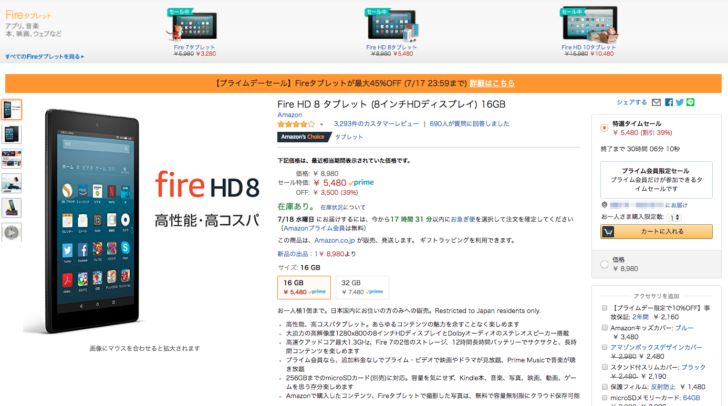The width and height of the screenshot is (728, 406).
Task: Open the Fire 7 タブレット banner item
Action: (x=194, y=32)
